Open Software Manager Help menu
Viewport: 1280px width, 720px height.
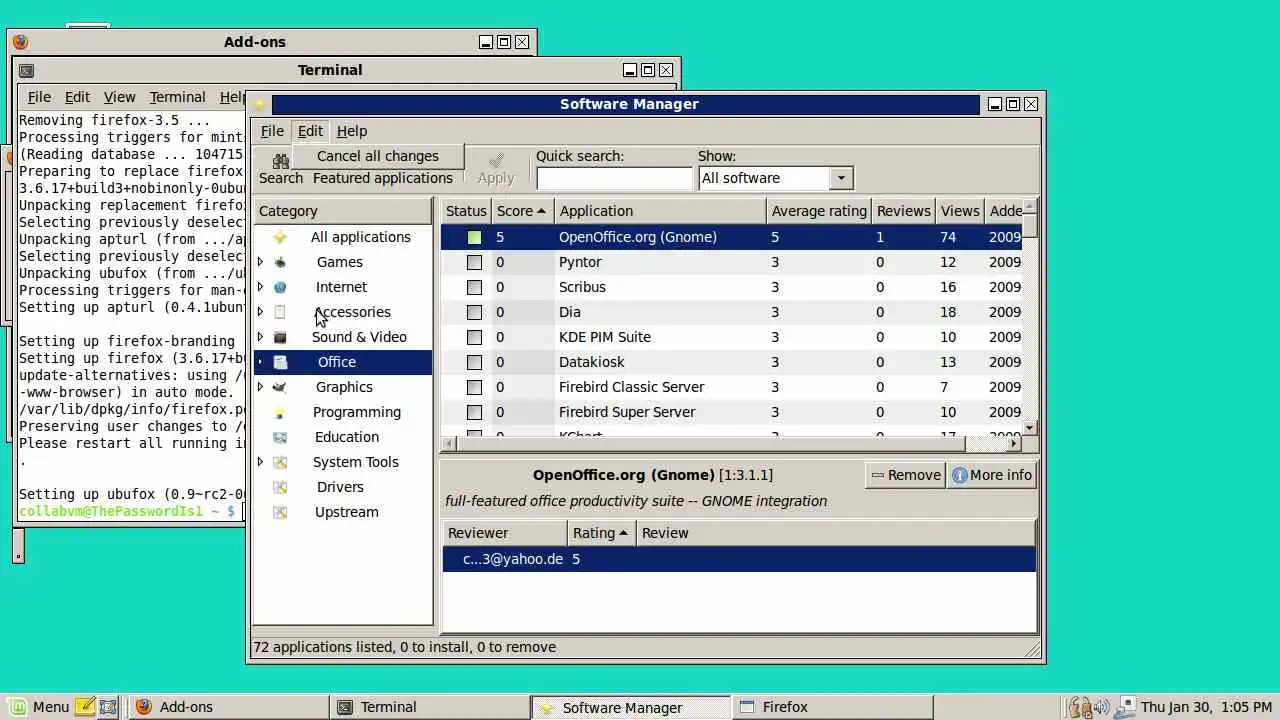click(352, 131)
